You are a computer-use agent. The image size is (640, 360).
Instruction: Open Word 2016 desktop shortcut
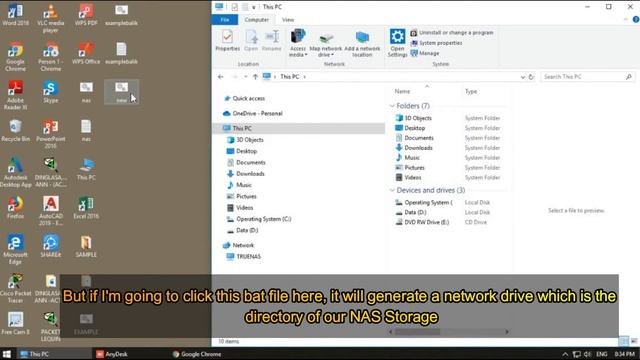pos(16,15)
